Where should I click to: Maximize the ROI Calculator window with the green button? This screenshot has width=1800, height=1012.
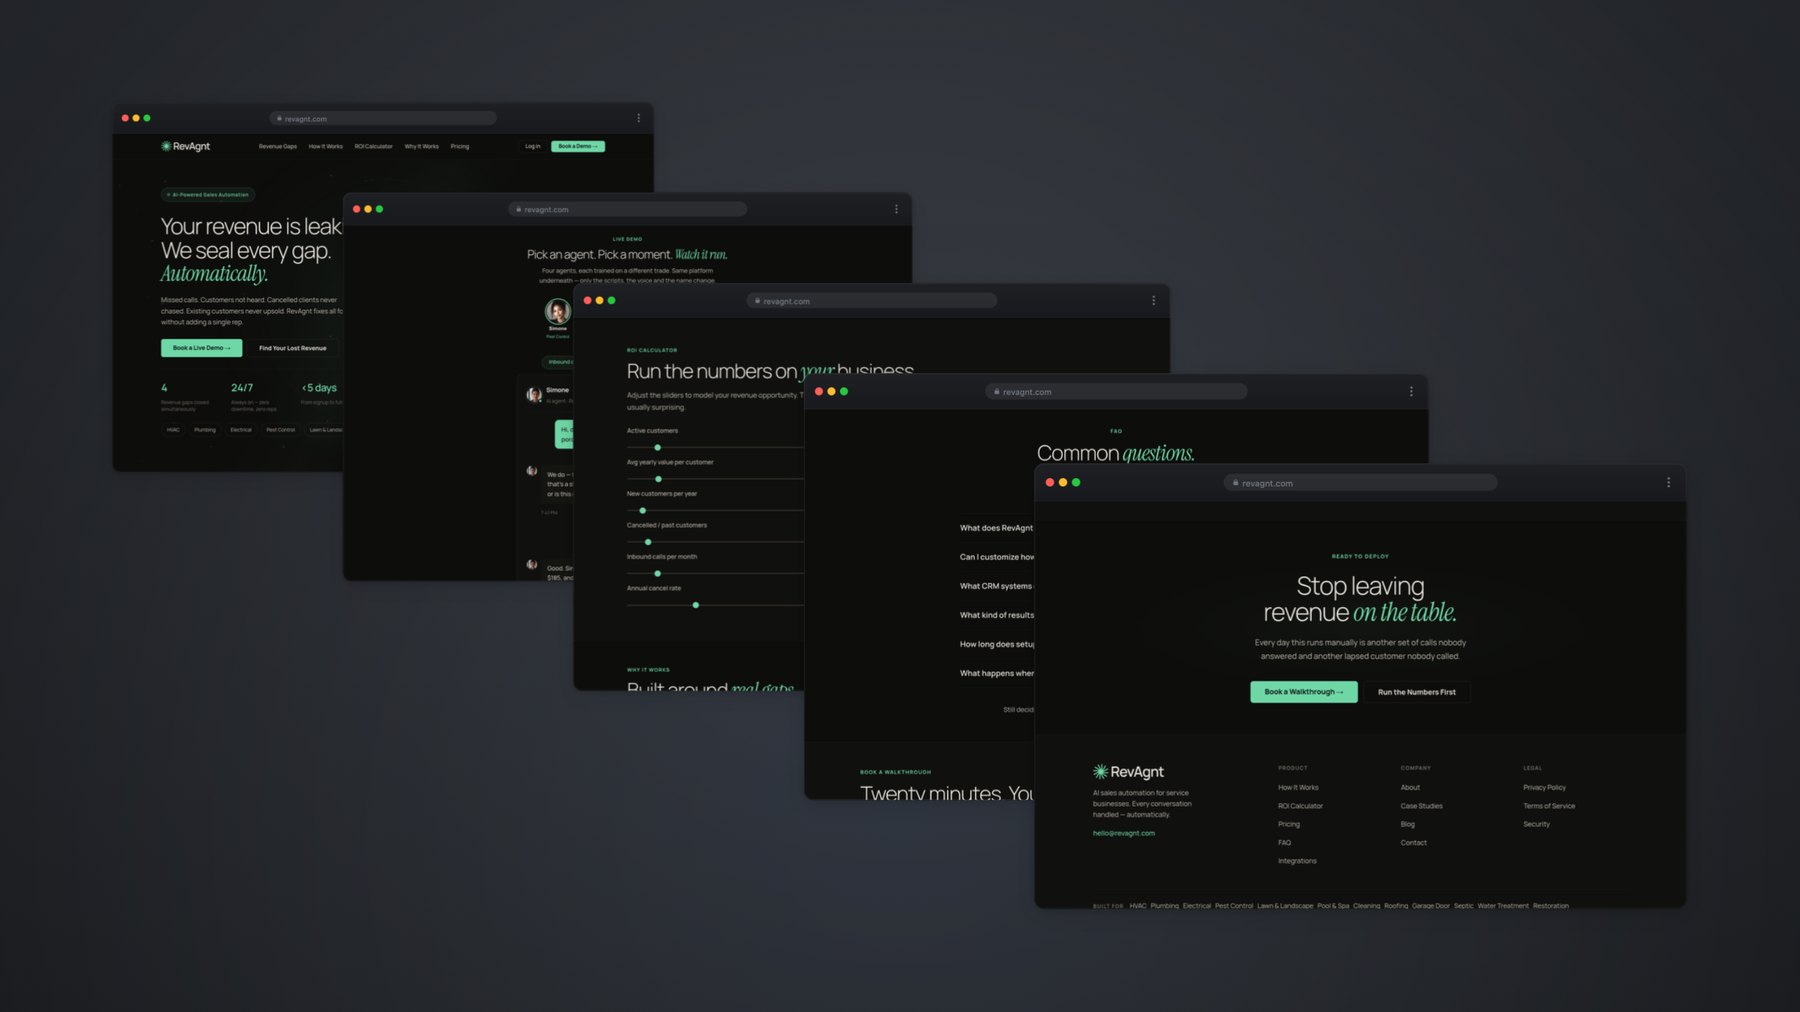(612, 300)
